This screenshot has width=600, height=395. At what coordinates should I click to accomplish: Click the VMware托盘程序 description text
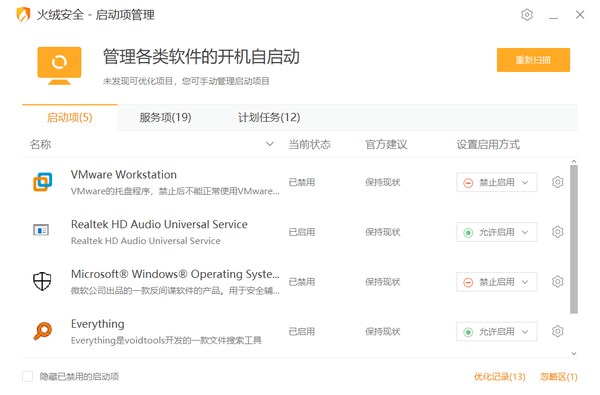tap(175, 191)
